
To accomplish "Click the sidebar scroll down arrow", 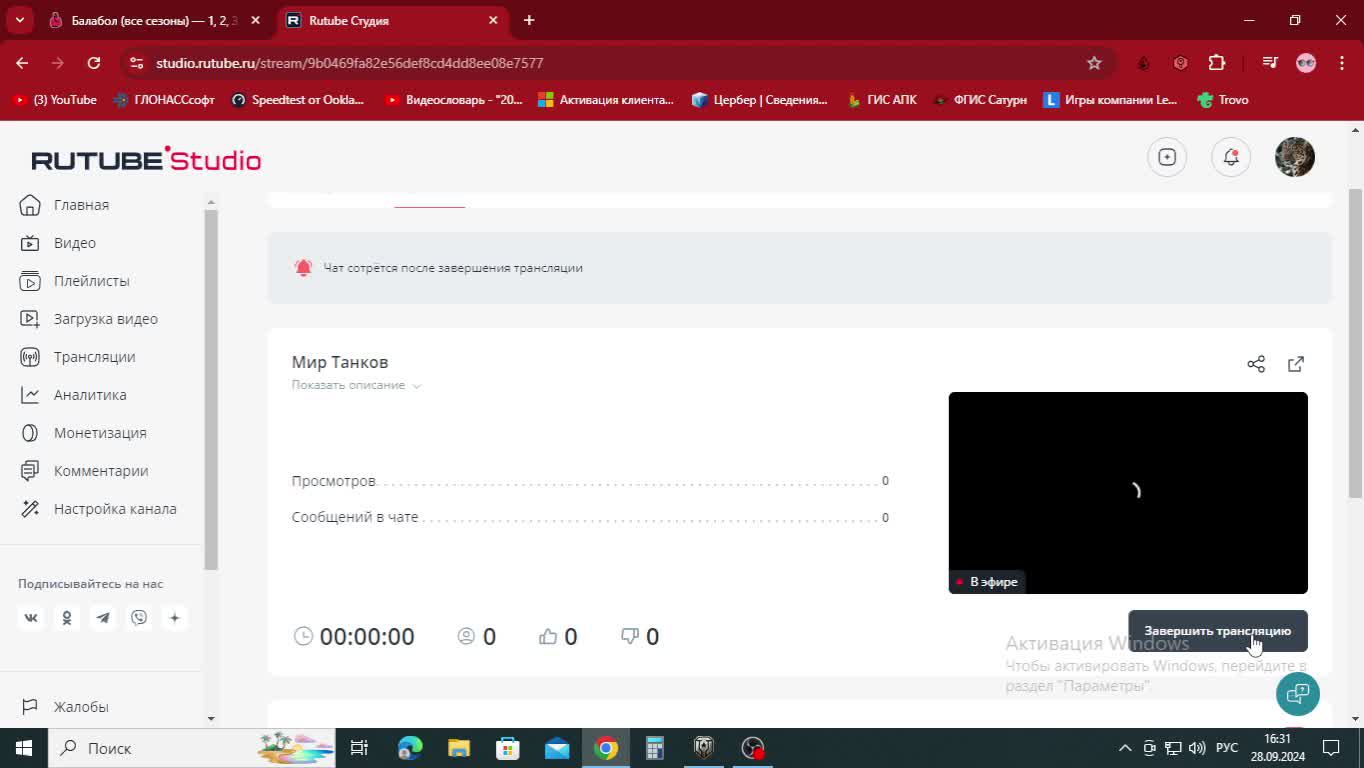I will [211, 718].
